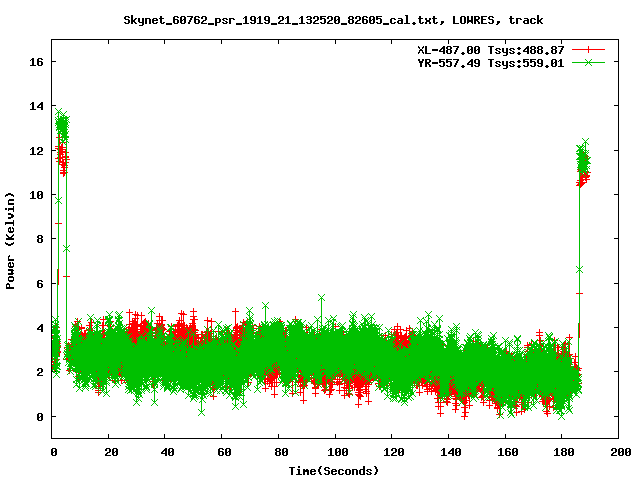Click y-axis tick label 12
Image resolution: width=640 pixels, height=480 pixels.
[36, 151]
